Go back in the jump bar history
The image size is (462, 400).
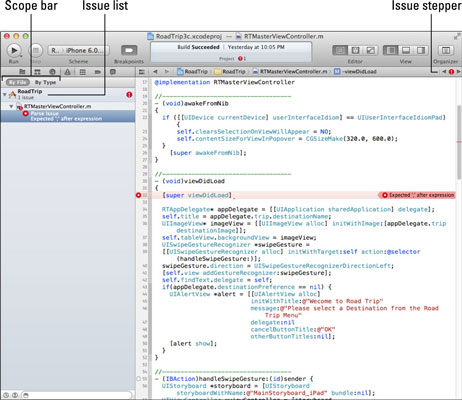tap(155, 72)
